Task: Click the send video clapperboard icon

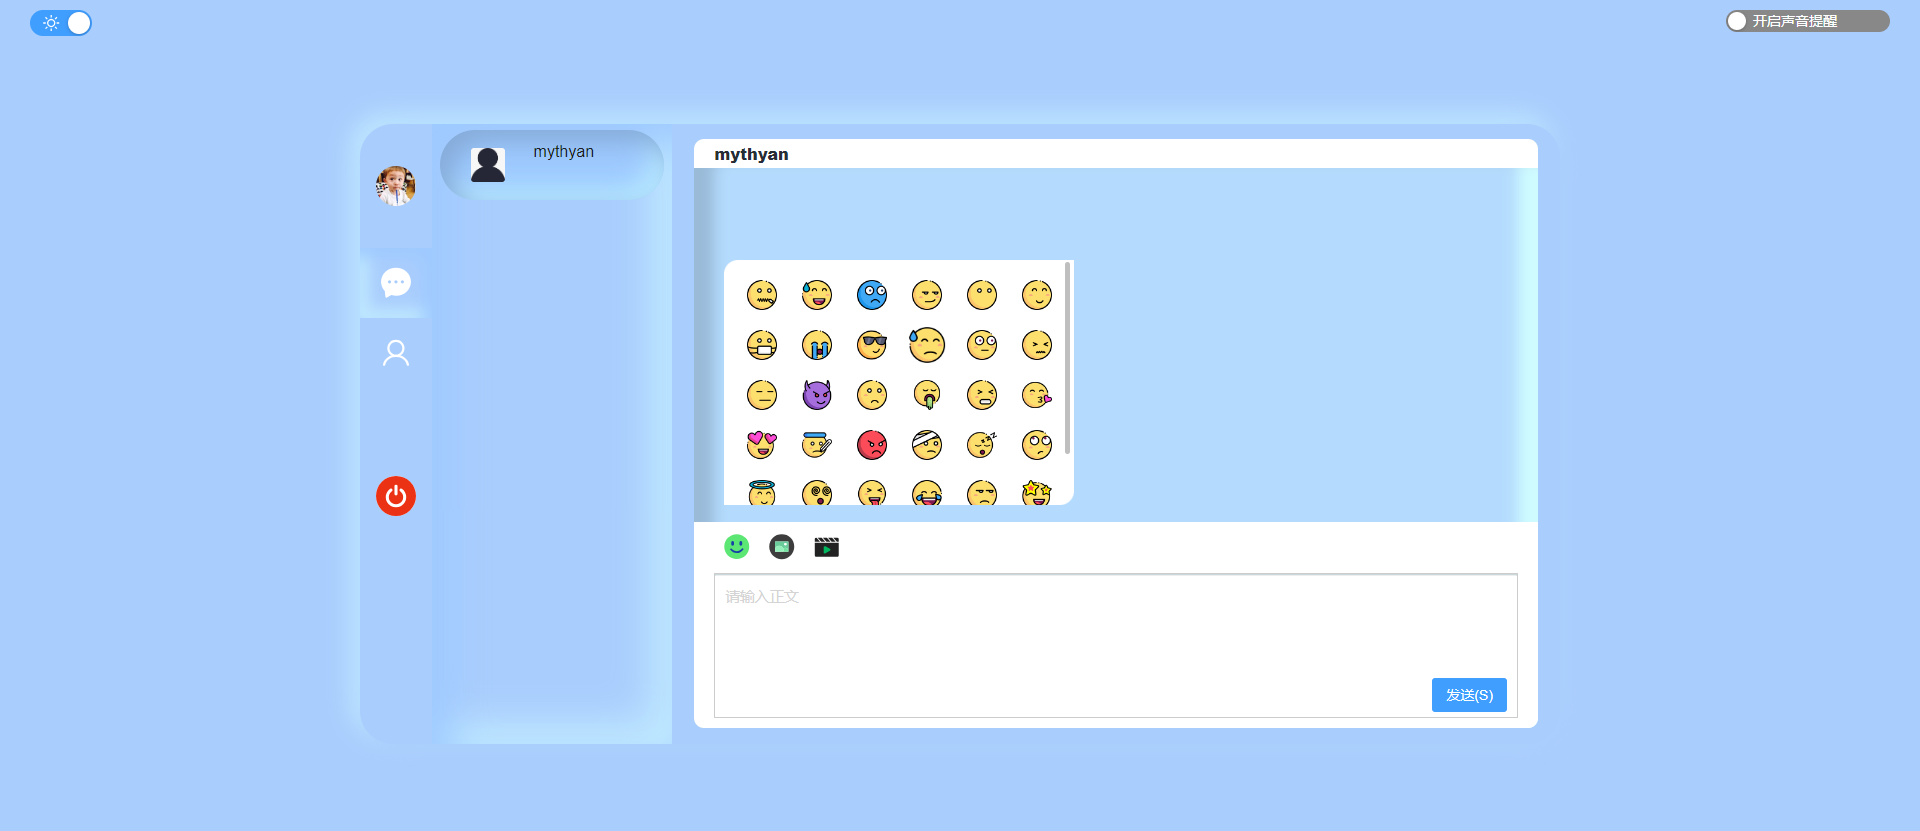Action: 826,547
